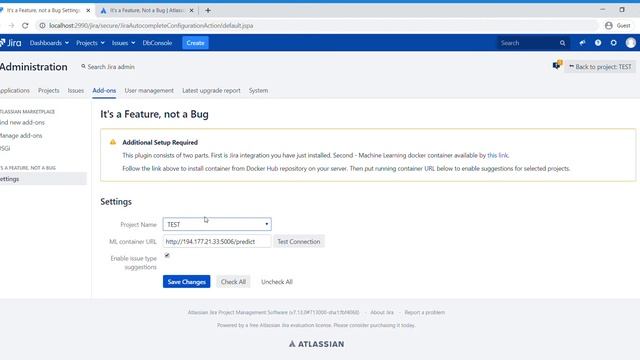Click the warning triangle icon in notice
Screen dimensions: 640x360
click(x=113, y=142)
